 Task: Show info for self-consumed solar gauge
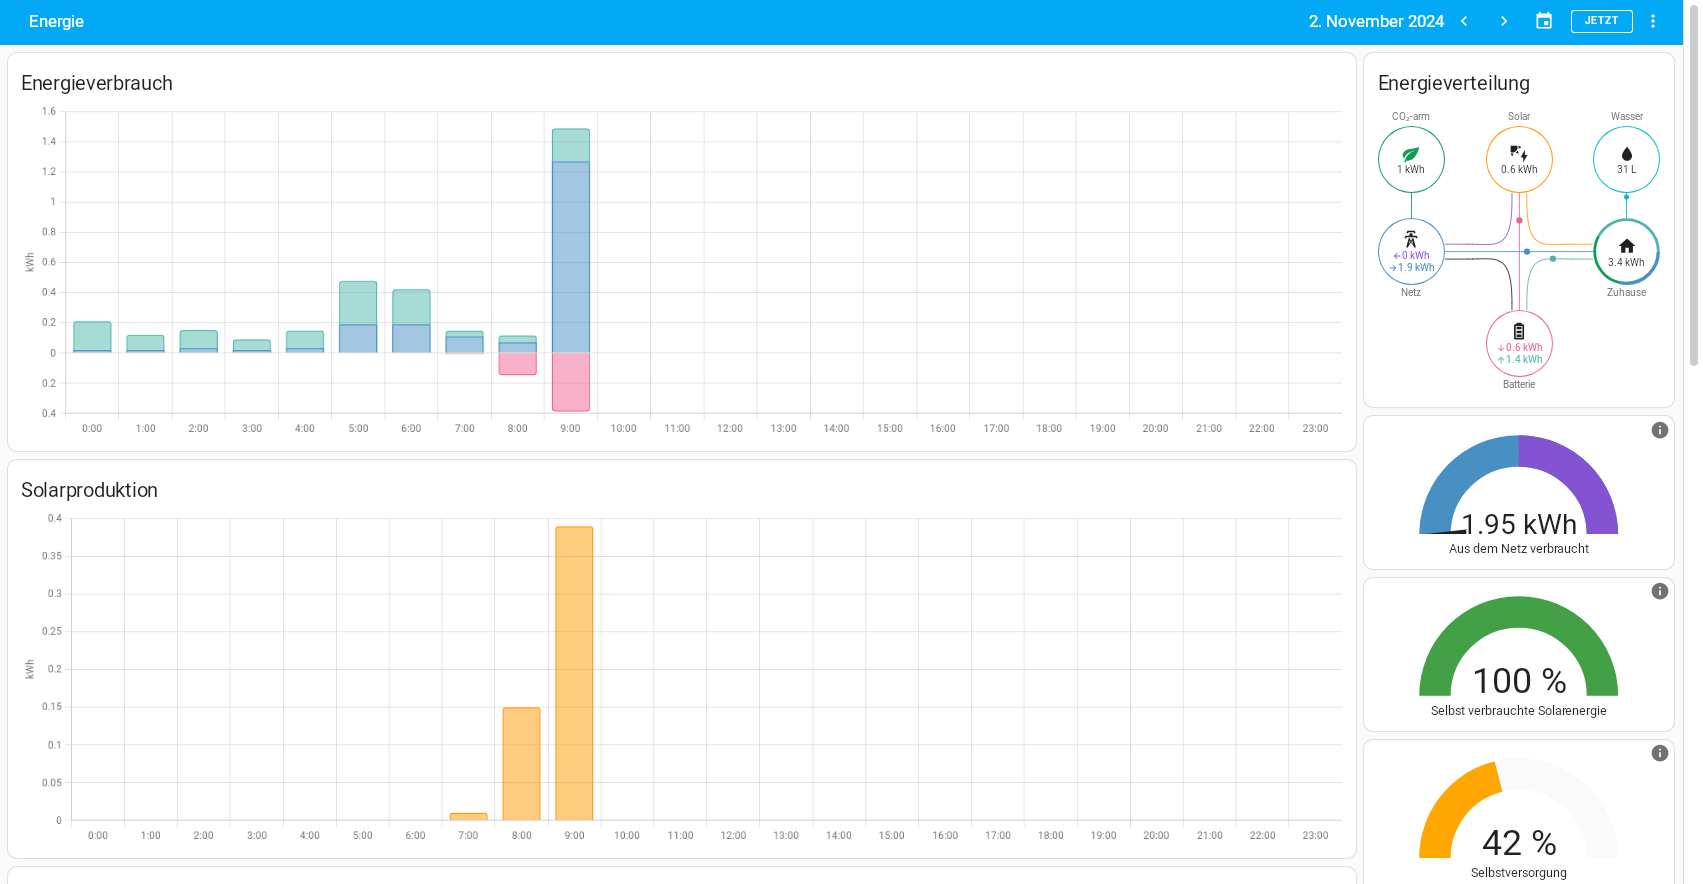point(1660,591)
